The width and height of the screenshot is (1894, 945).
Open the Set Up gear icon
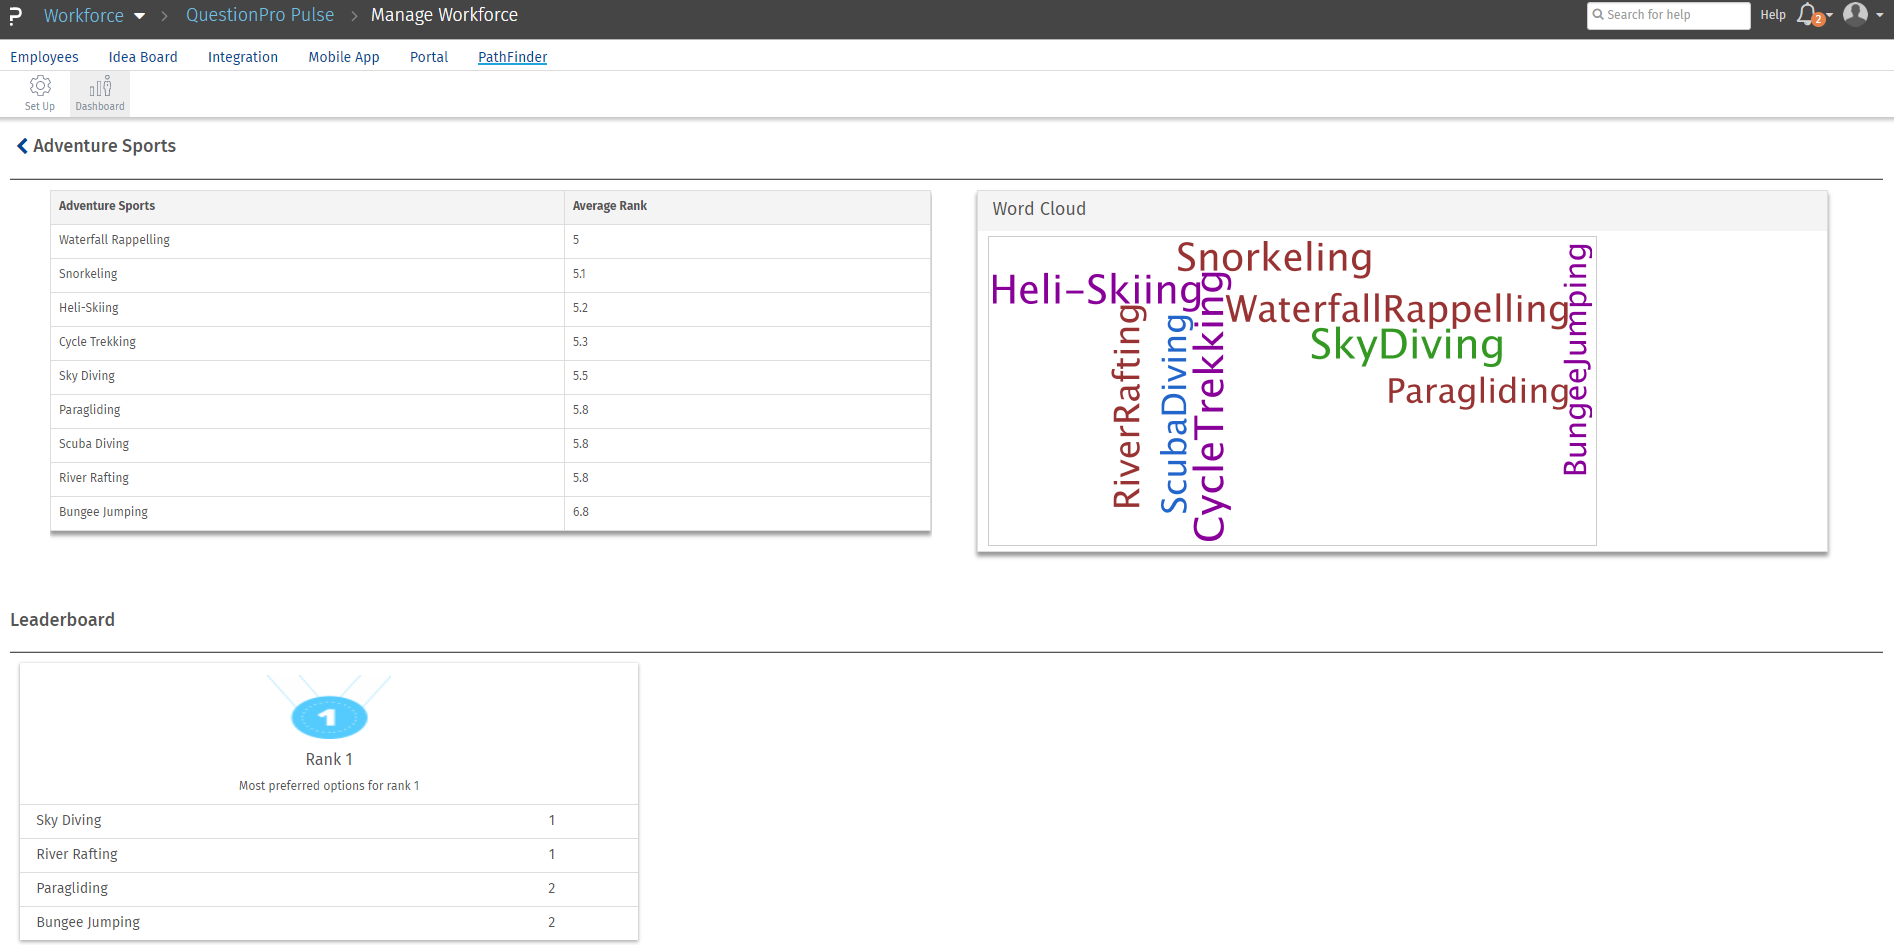40,86
